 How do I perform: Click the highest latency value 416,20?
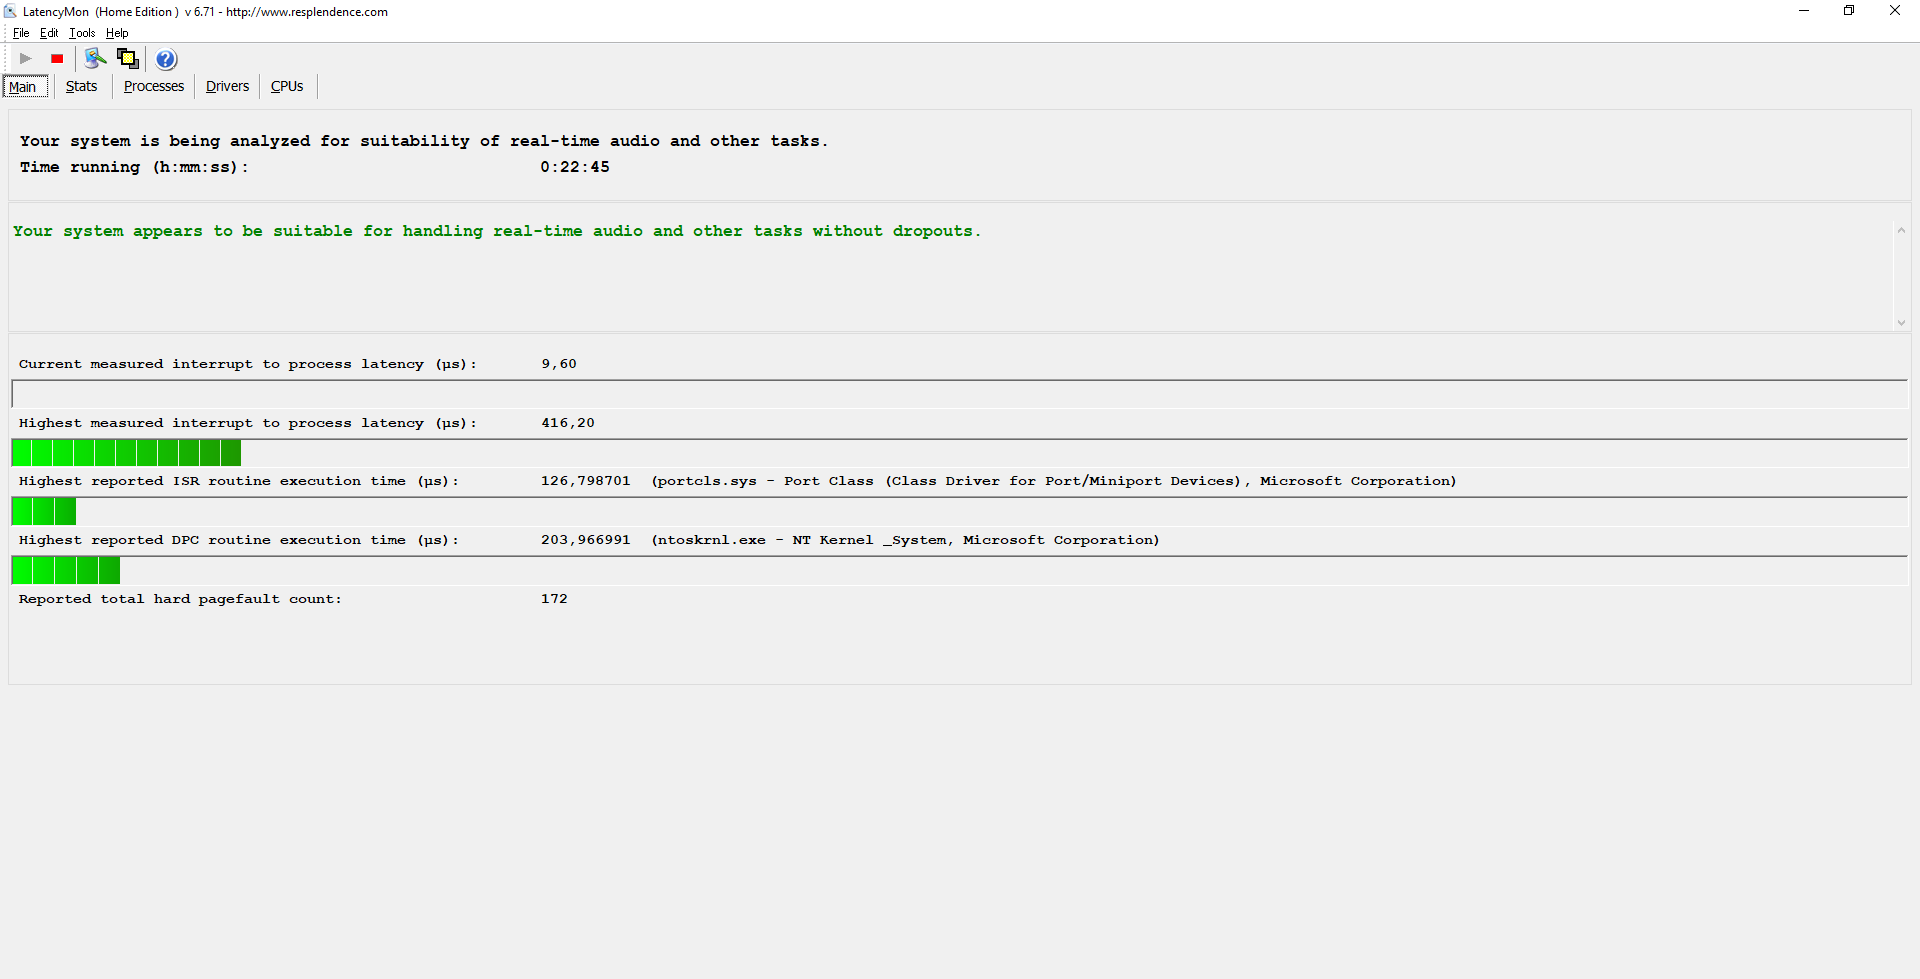[x=568, y=423]
